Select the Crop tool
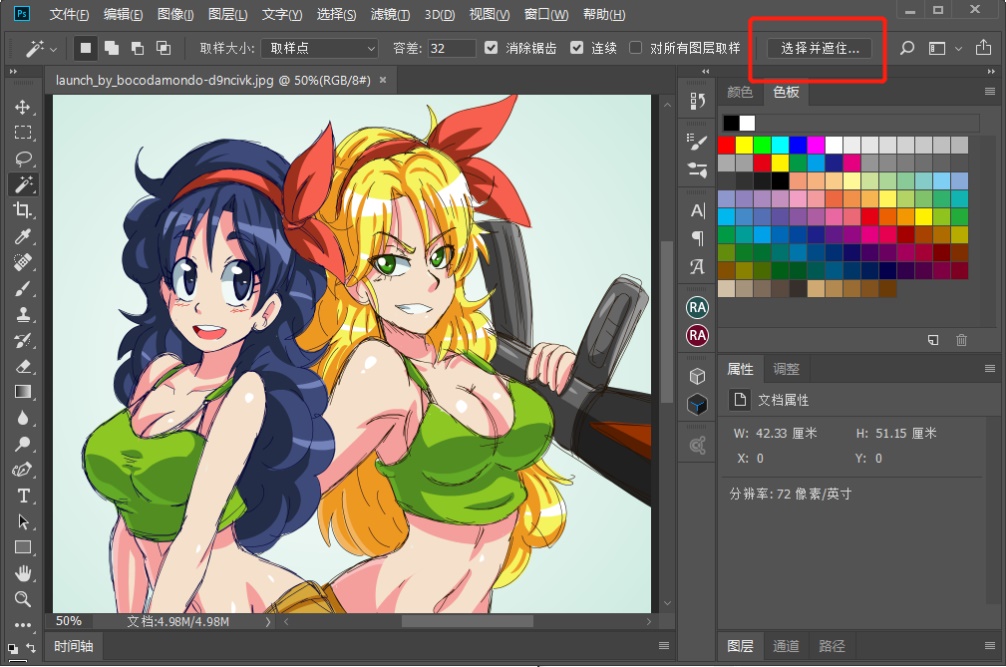 tap(22, 210)
